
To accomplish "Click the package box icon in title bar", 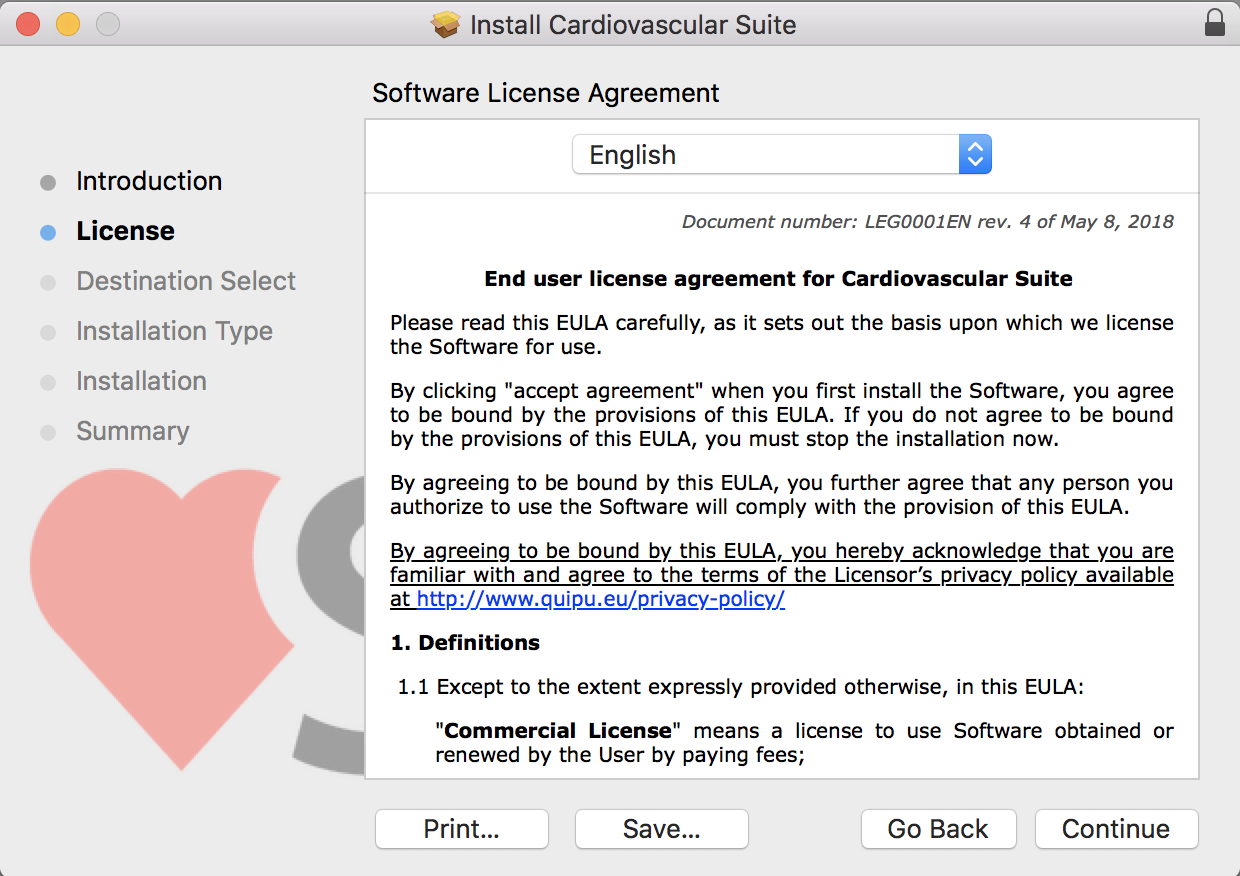I will 446,25.
